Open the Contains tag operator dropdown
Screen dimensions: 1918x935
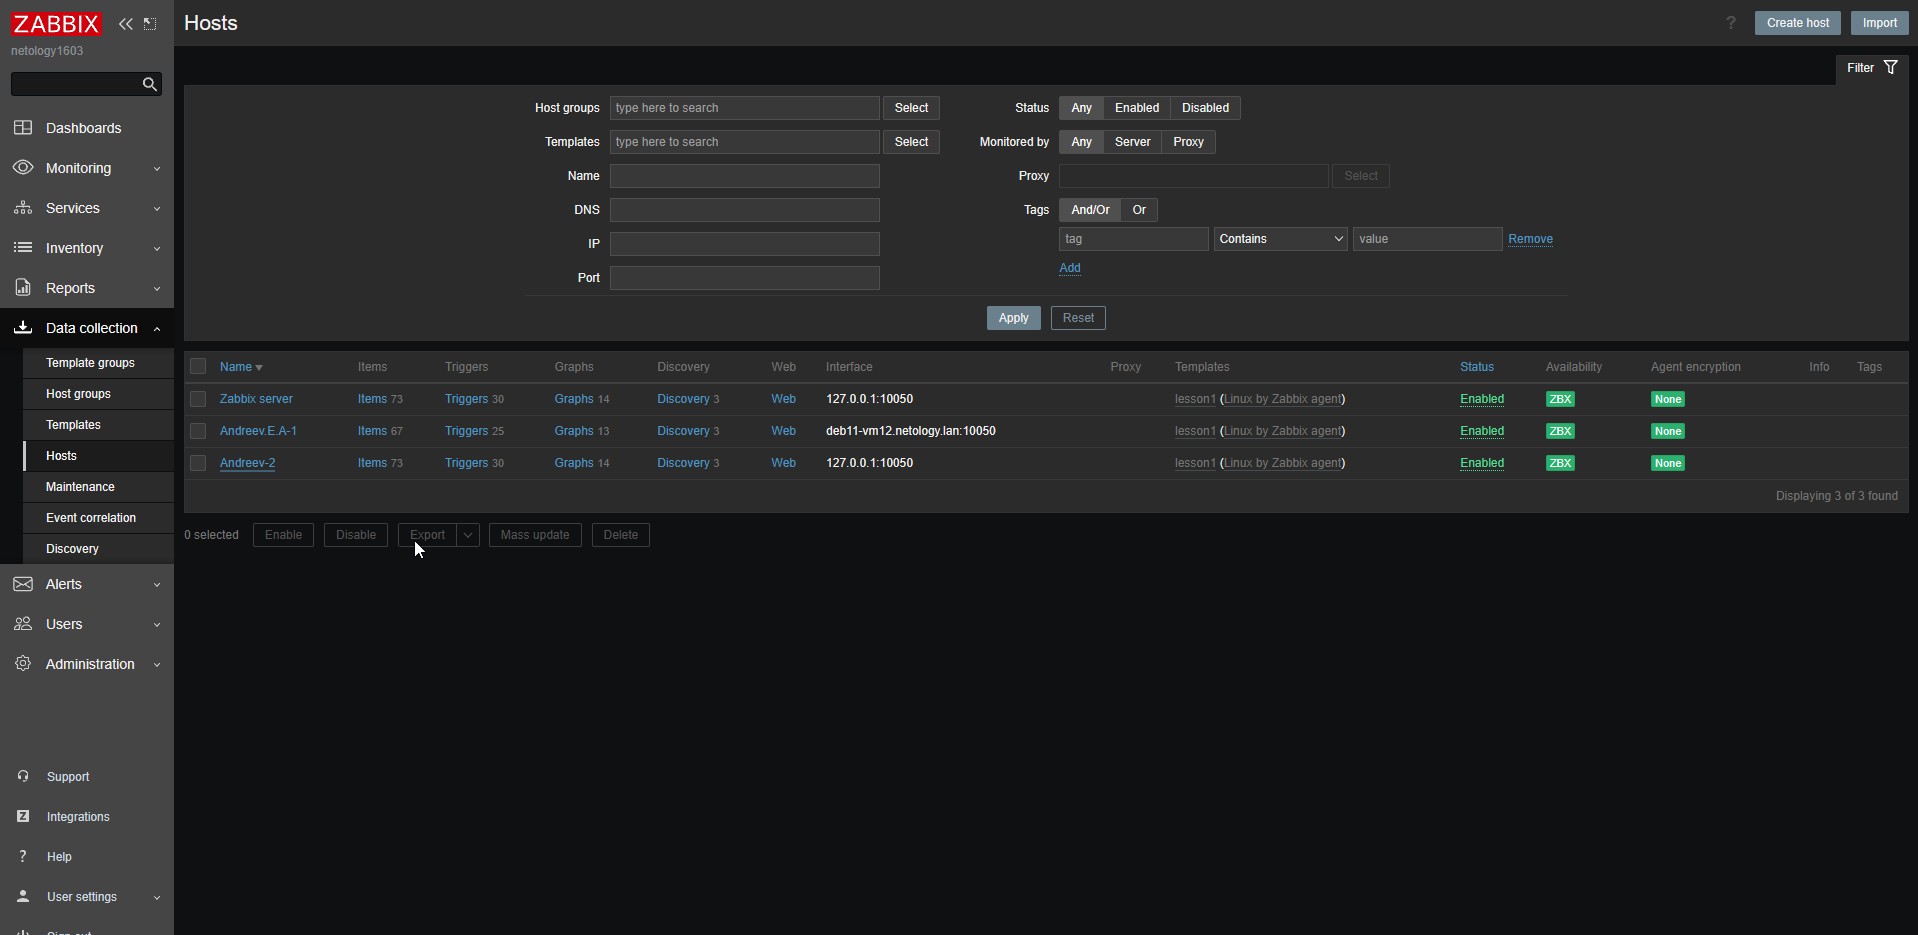[1280, 239]
